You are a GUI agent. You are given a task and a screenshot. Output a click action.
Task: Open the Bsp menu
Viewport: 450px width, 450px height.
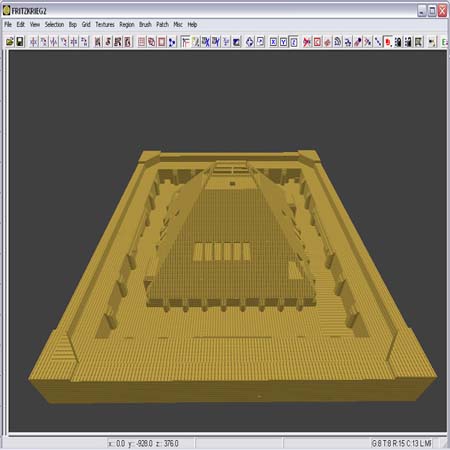pos(73,24)
